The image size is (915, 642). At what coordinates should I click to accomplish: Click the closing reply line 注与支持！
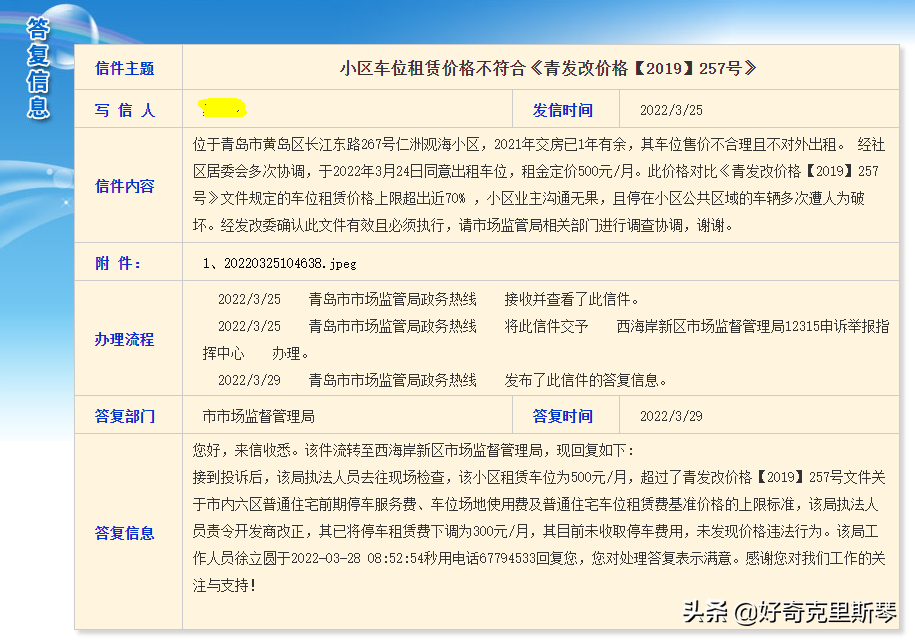pyautogui.click(x=225, y=585)
